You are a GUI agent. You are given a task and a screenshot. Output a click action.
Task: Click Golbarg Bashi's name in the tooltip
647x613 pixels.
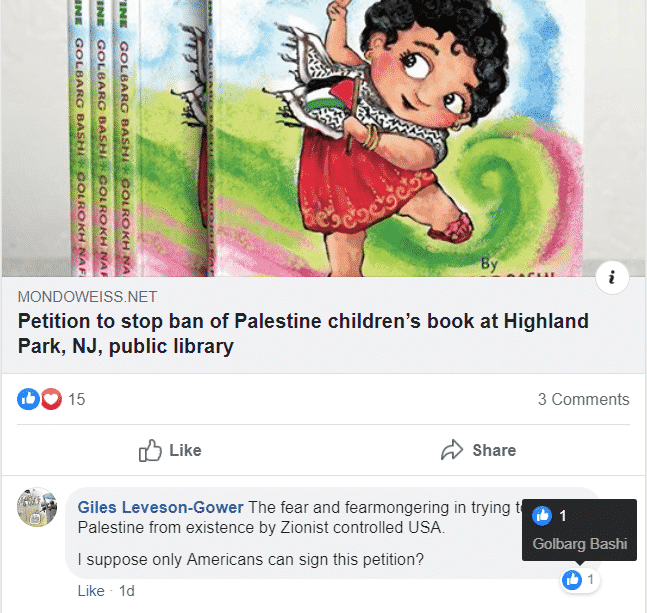579,544
